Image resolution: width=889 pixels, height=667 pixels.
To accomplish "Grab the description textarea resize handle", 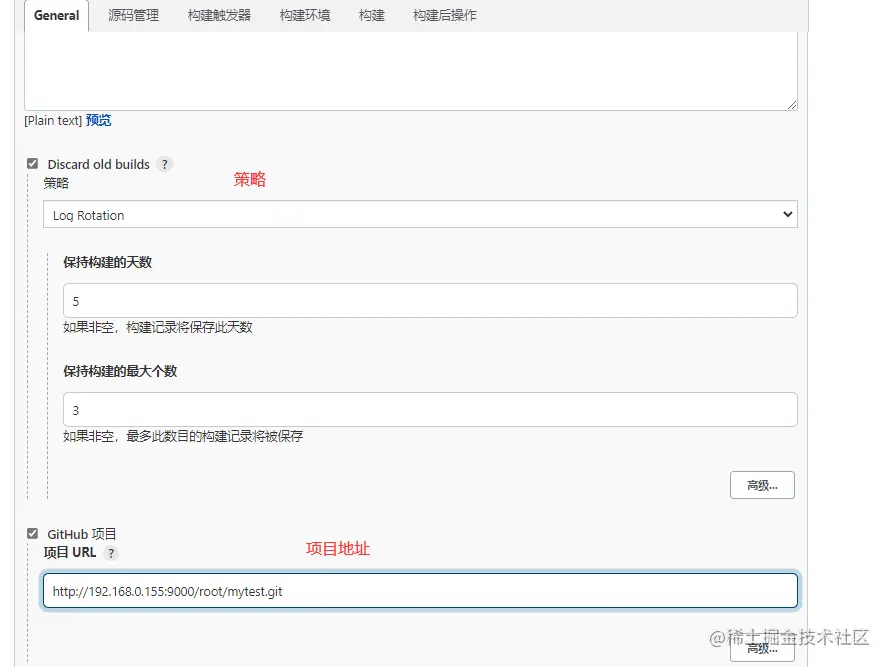I will click(791, 105).
